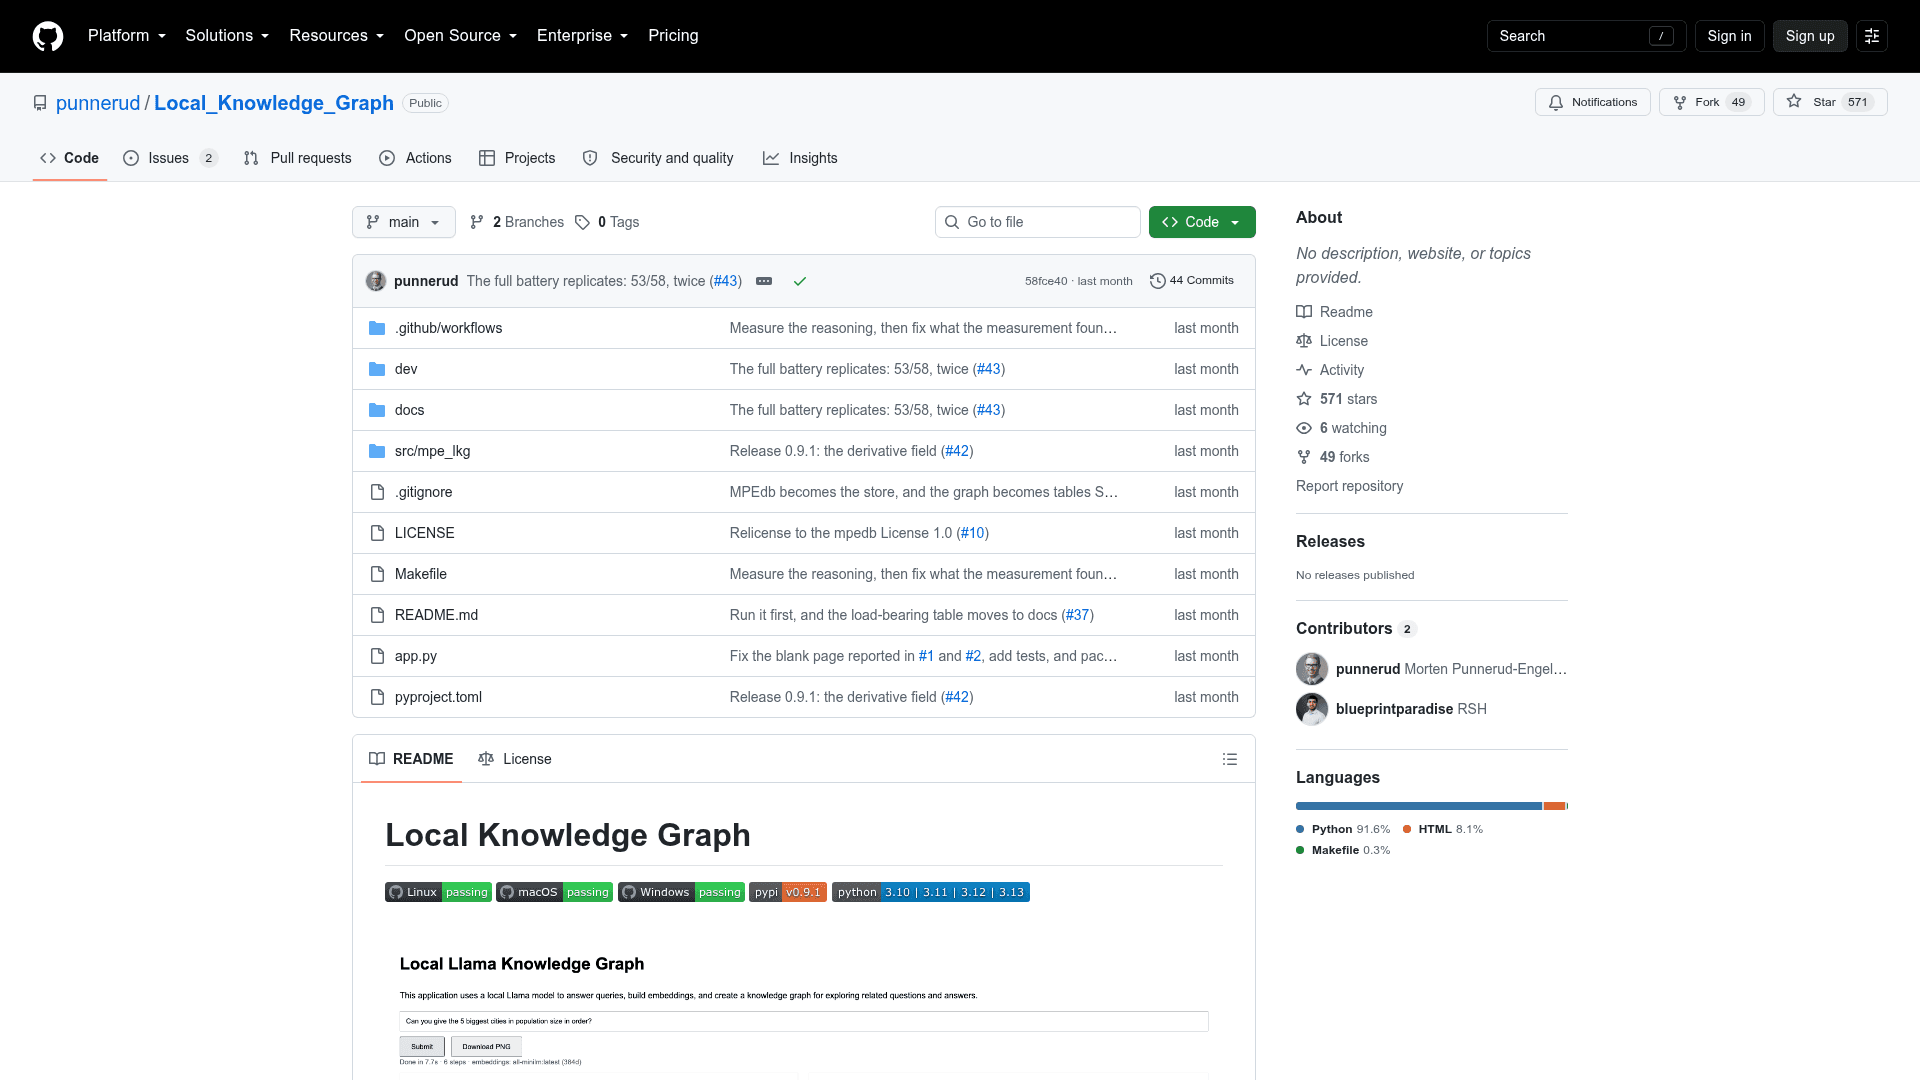
Task: Open the GitHub homepage logo
Action: 48,36
